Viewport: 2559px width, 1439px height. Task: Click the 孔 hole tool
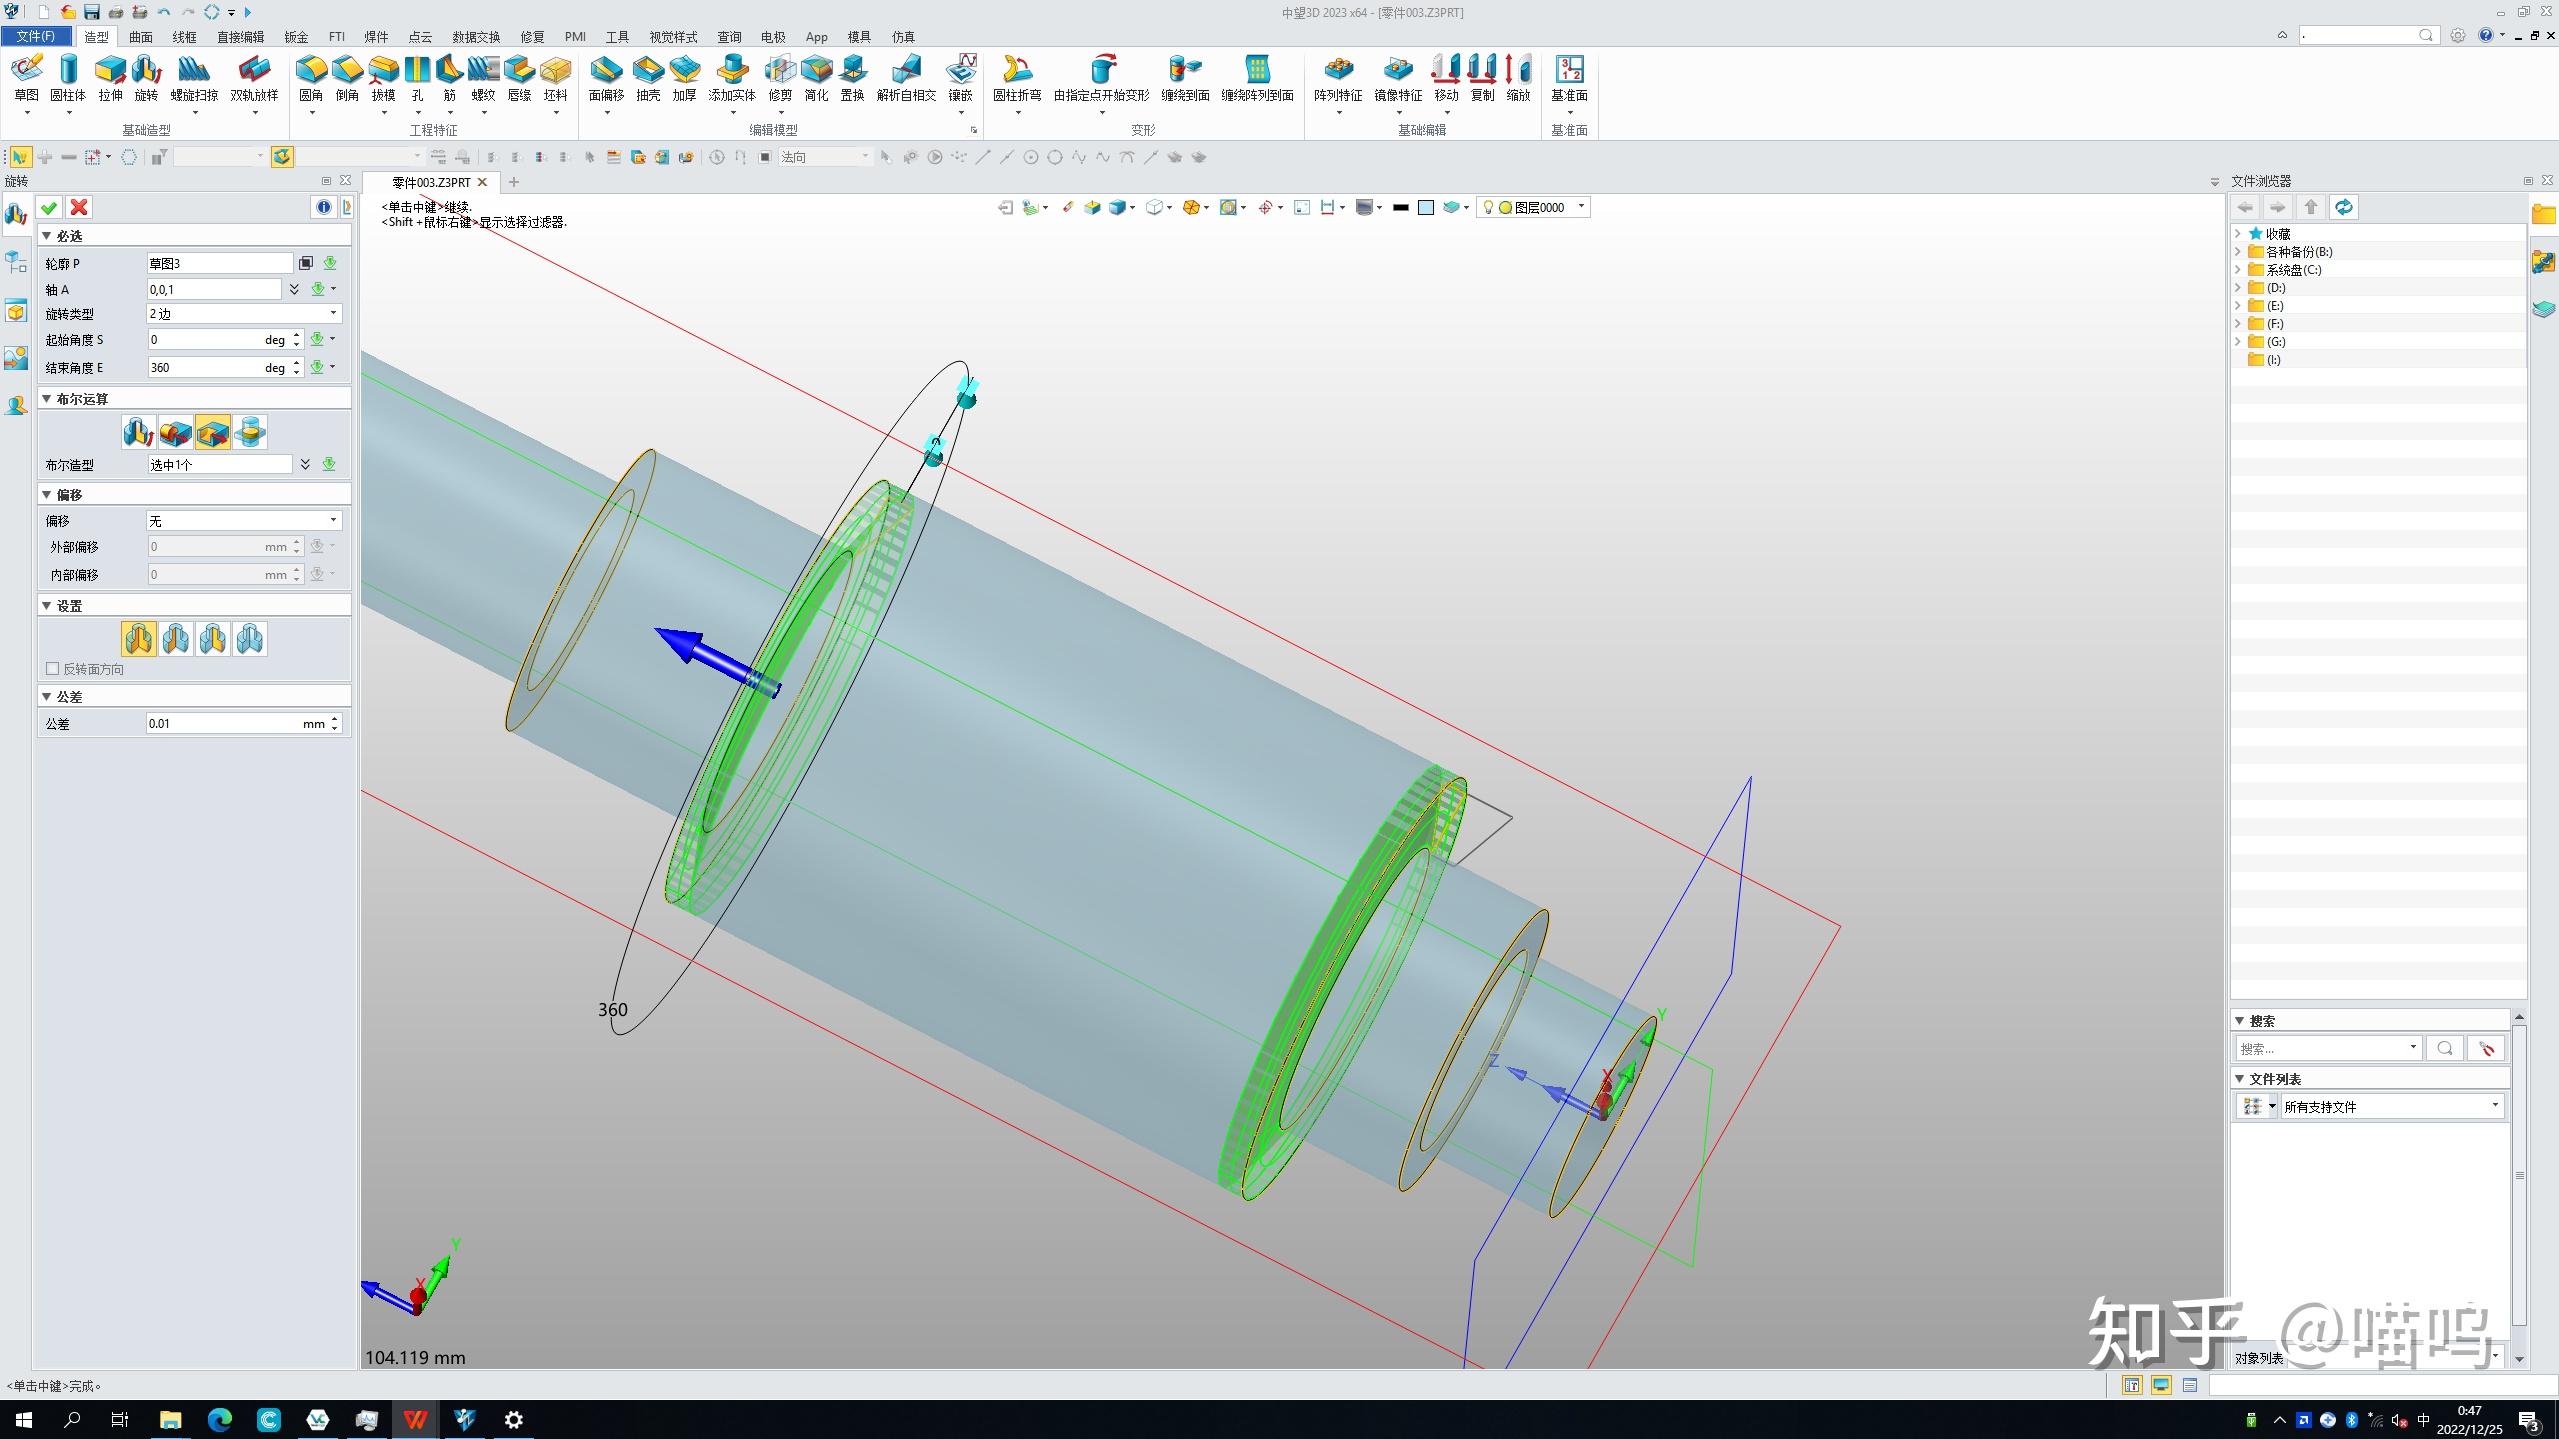[x=417, y=78]
